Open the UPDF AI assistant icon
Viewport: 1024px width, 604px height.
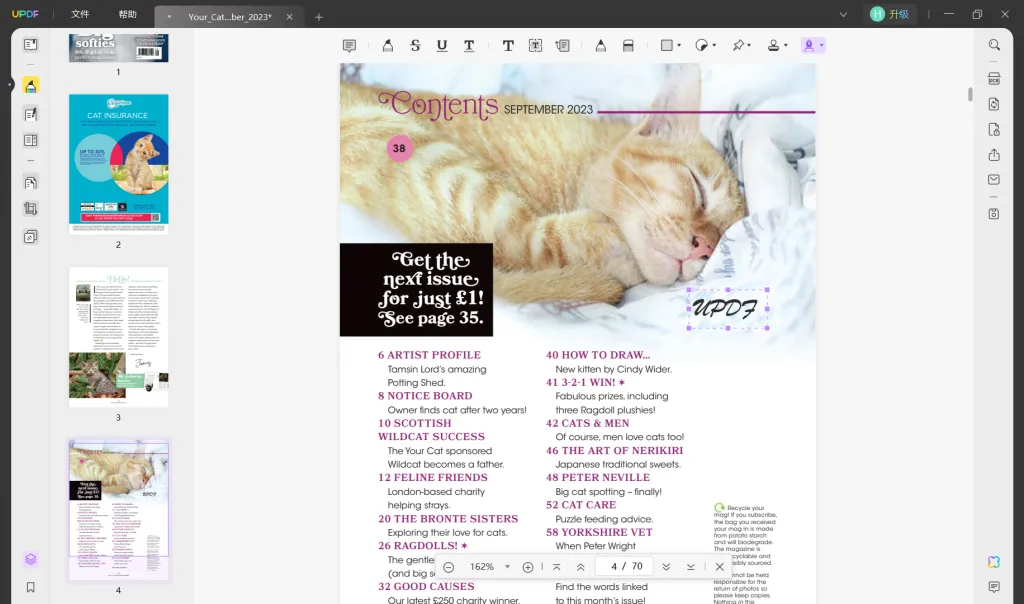[994, 562]
